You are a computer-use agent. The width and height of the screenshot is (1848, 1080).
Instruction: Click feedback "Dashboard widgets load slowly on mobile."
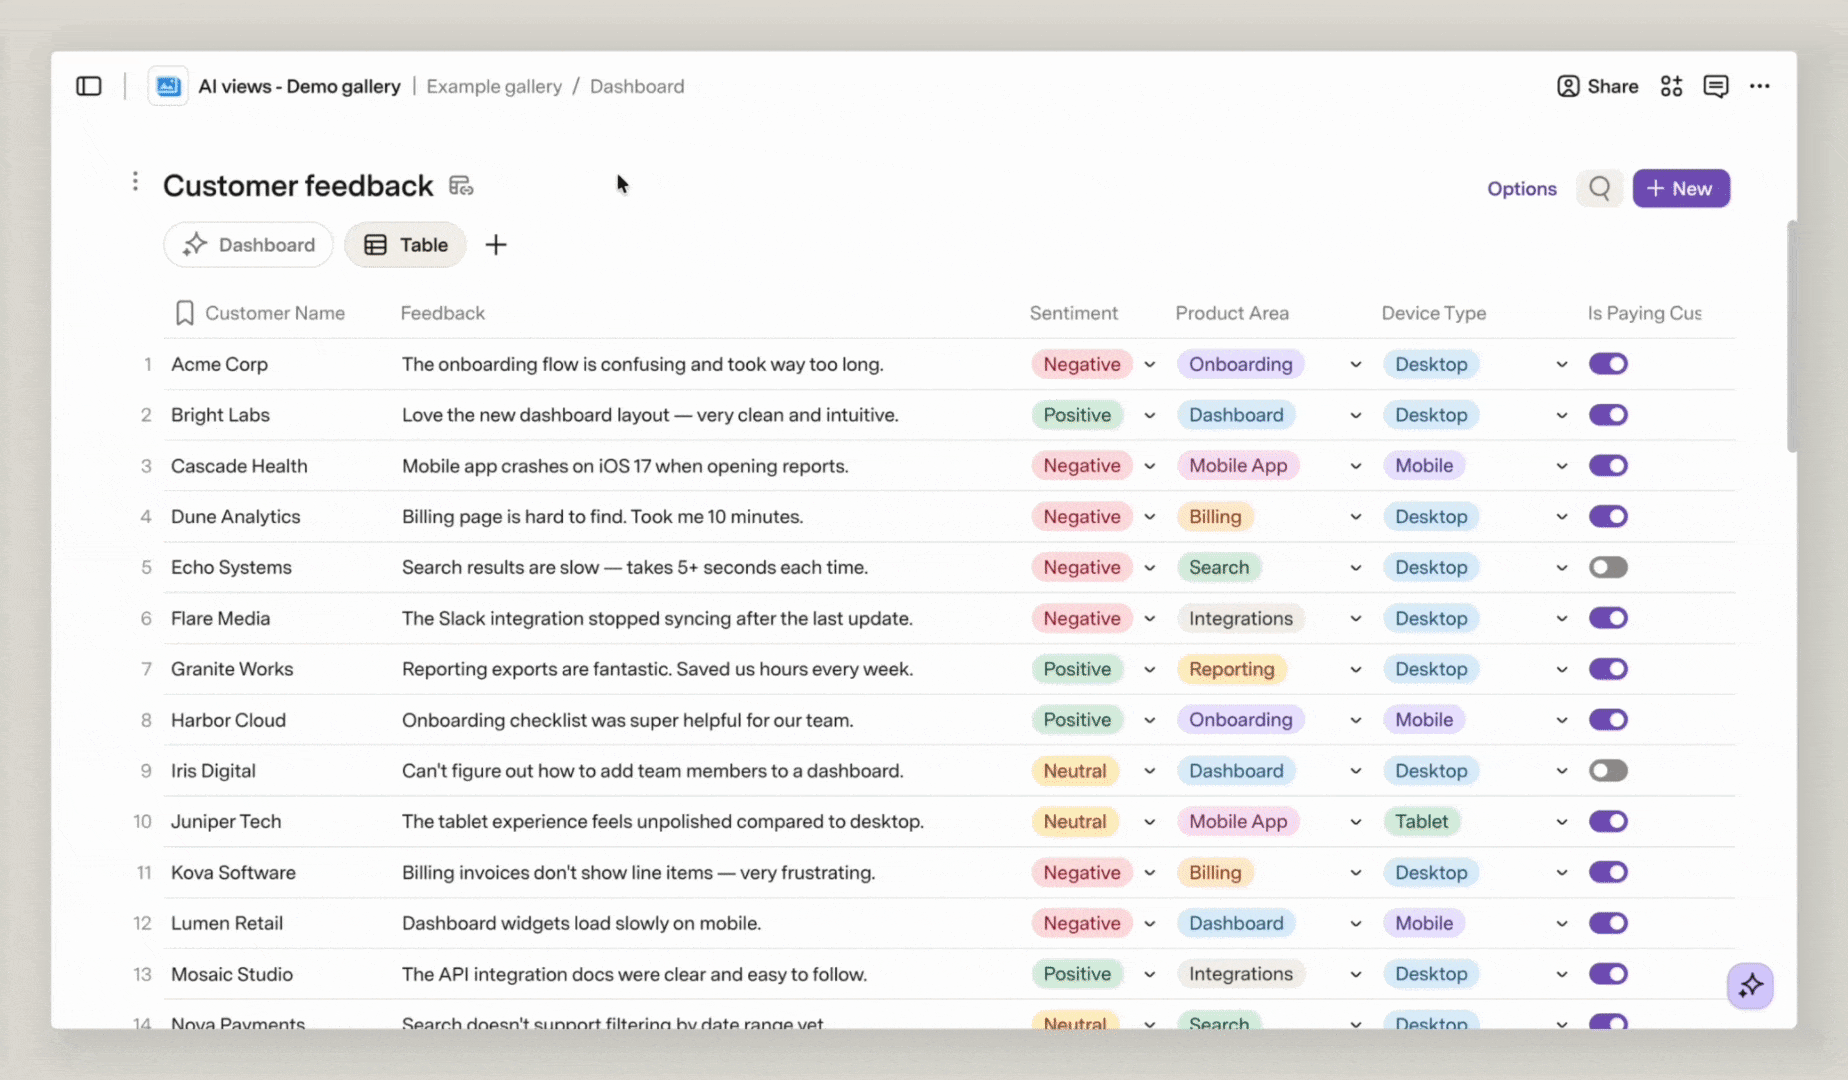pos(581,923)
